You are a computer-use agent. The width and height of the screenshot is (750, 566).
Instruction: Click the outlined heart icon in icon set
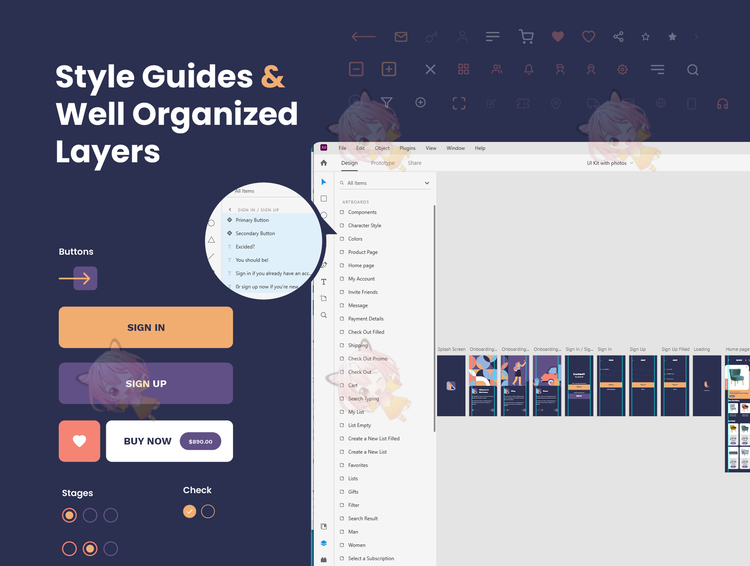click(x=588, y=36)
